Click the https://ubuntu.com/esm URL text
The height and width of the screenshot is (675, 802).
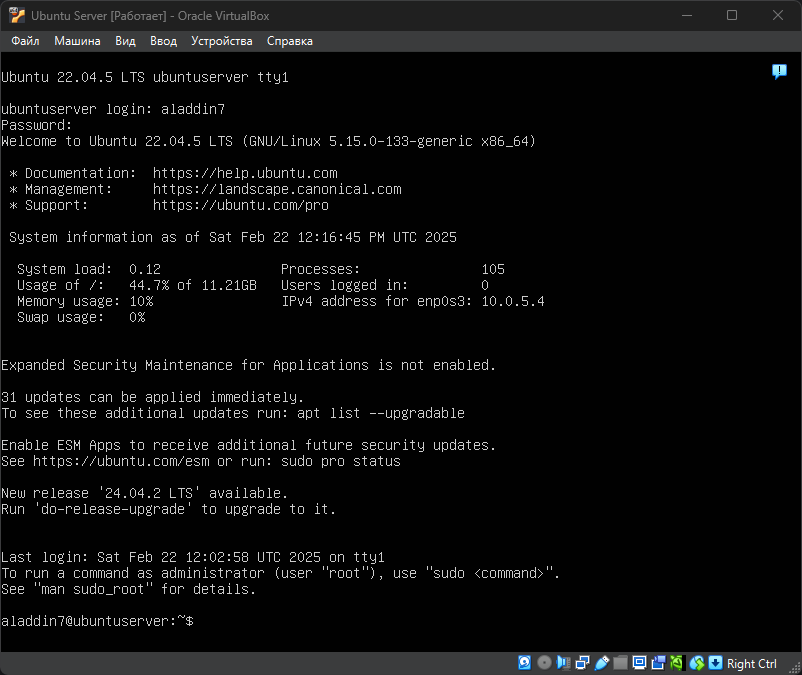[x=121, y=461]
